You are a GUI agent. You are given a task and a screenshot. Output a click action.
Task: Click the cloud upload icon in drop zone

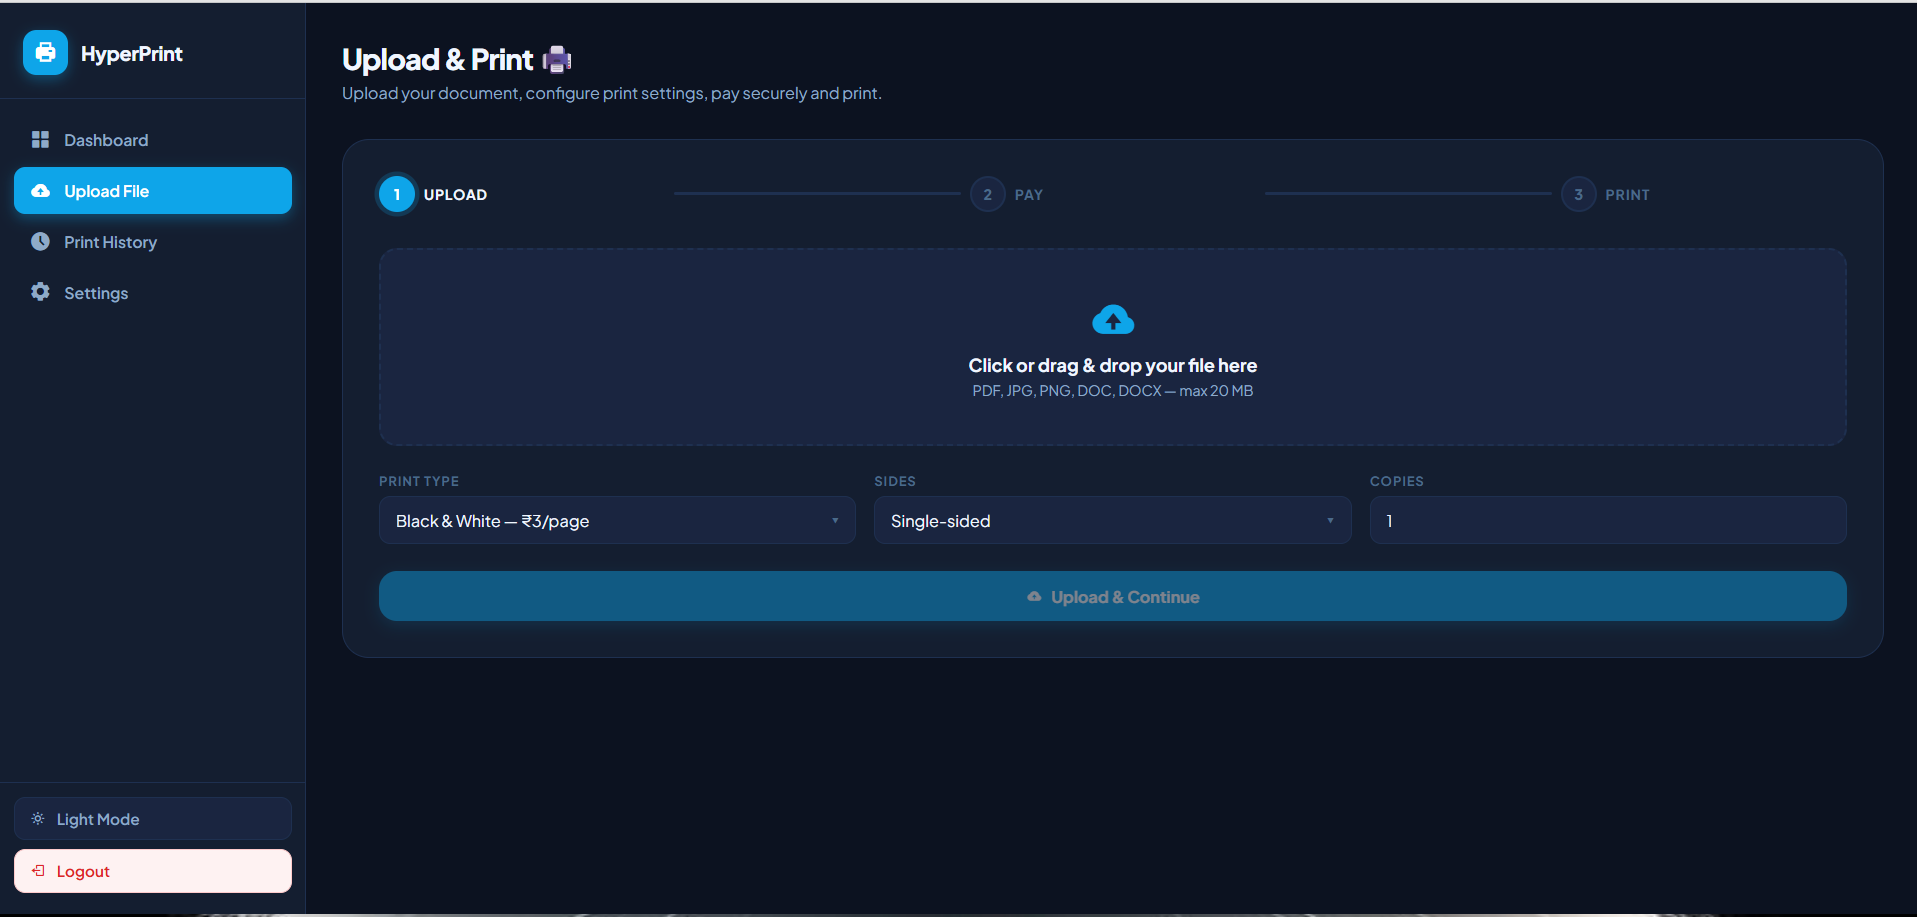pos(1113,319)
